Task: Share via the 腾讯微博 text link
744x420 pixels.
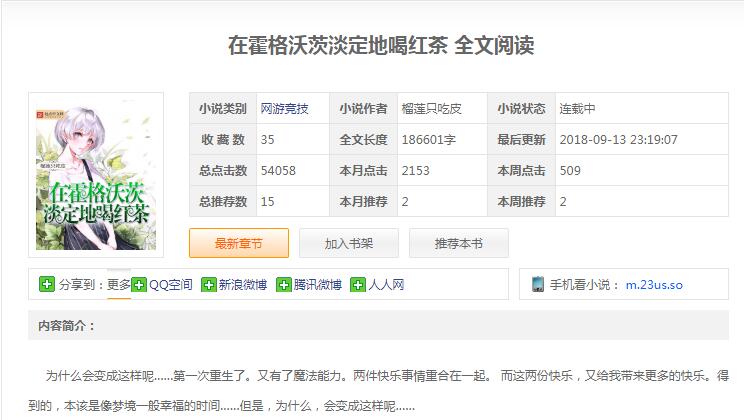Action: click(x=317, y=285)
